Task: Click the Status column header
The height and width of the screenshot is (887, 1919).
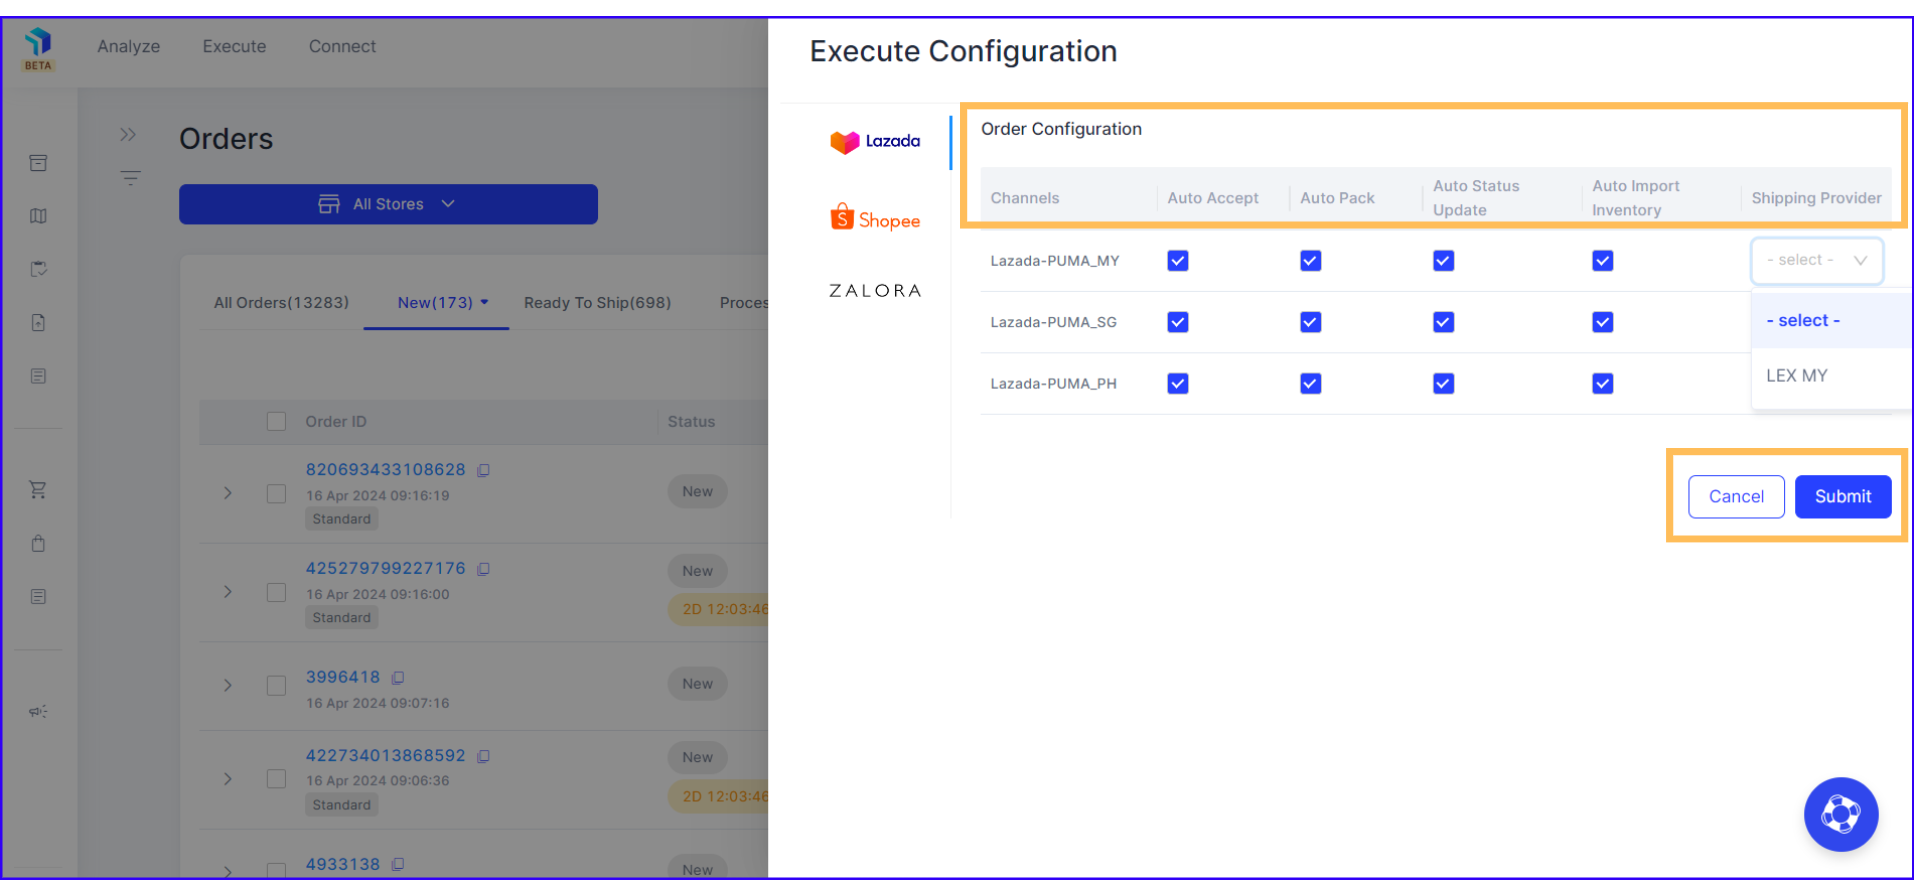Action: coord(691,422)
